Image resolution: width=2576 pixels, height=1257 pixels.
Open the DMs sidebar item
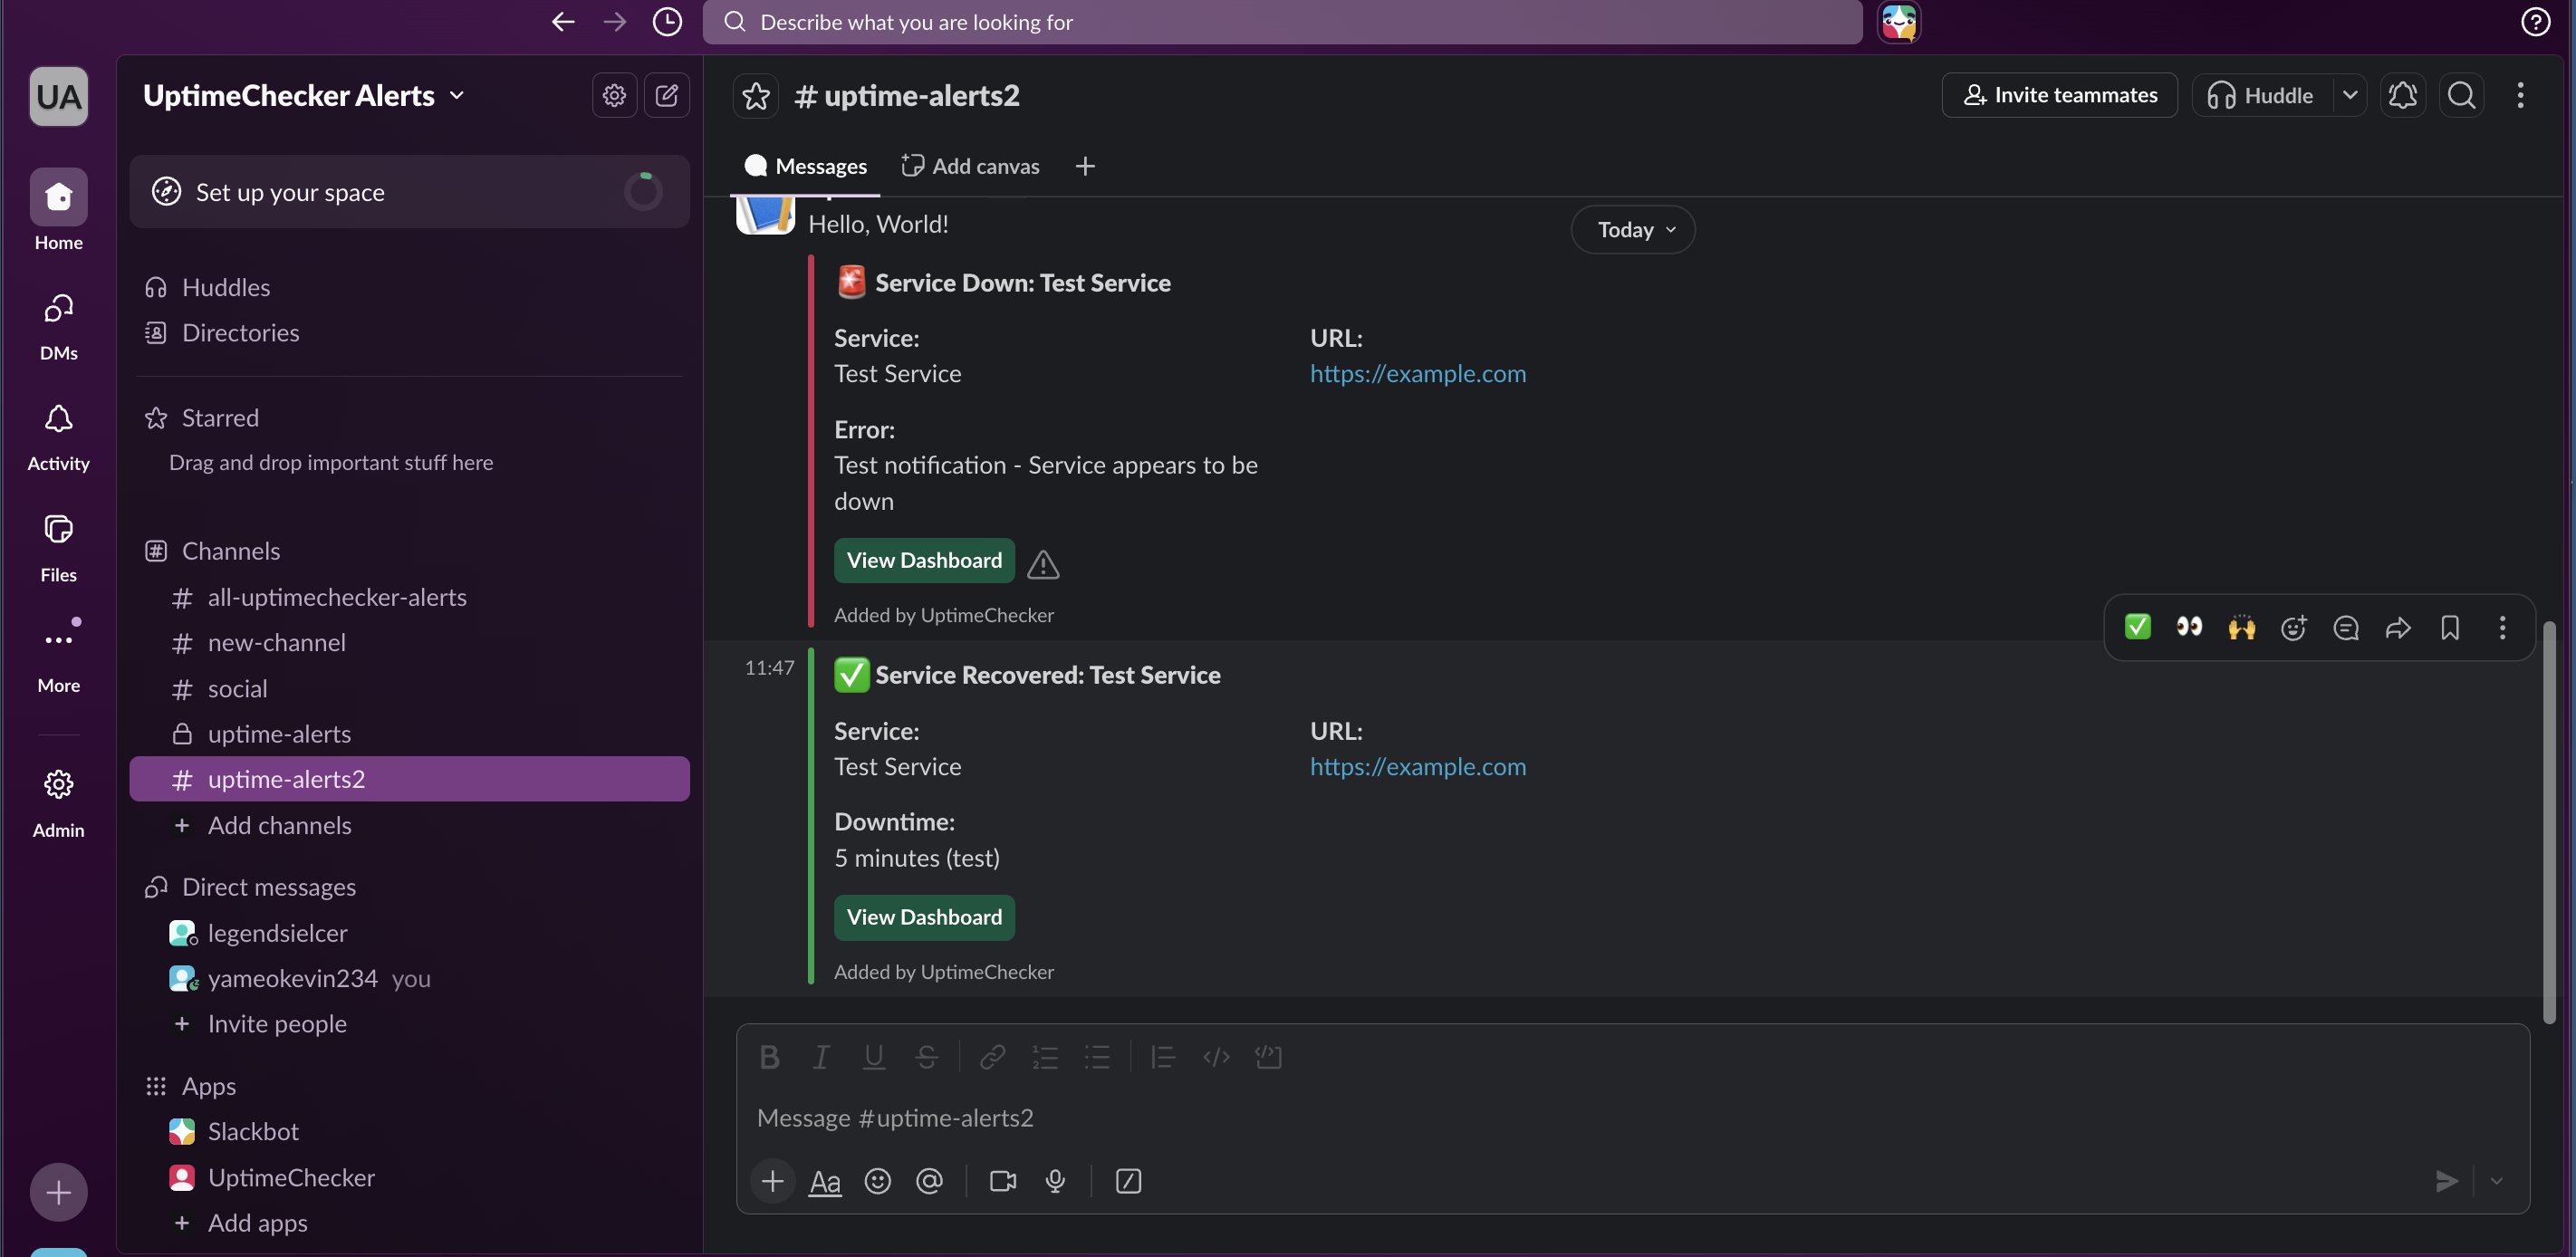click(x=59, y=326)
